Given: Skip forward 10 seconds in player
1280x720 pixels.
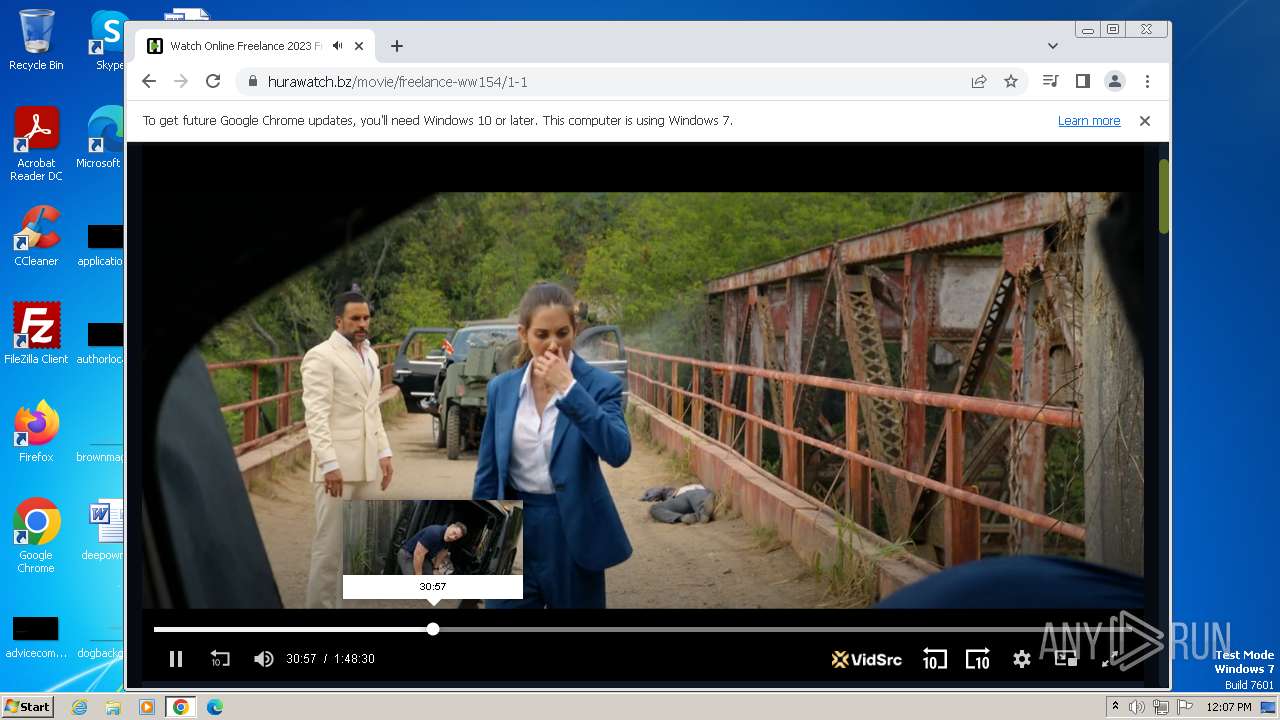Looking at the screenshot, I should [978, 659].
